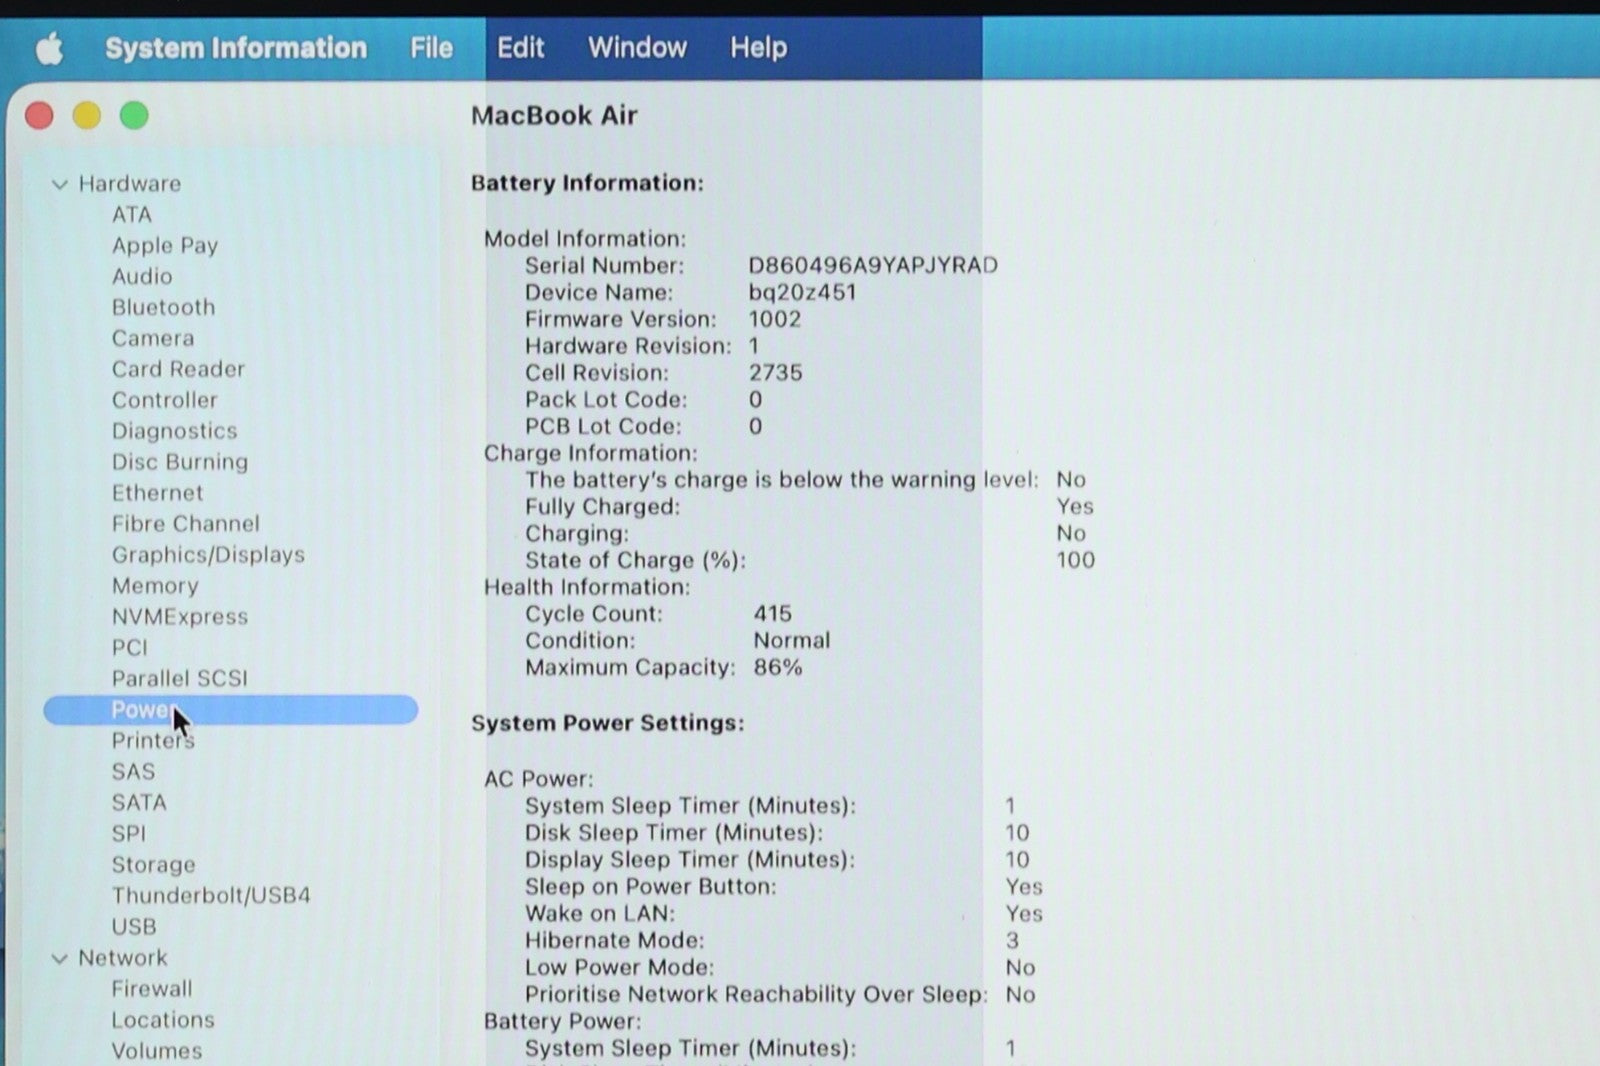Screen dimensions: 1600x1066
Task: Open the File menu
Action: click(x=431, y=48)
